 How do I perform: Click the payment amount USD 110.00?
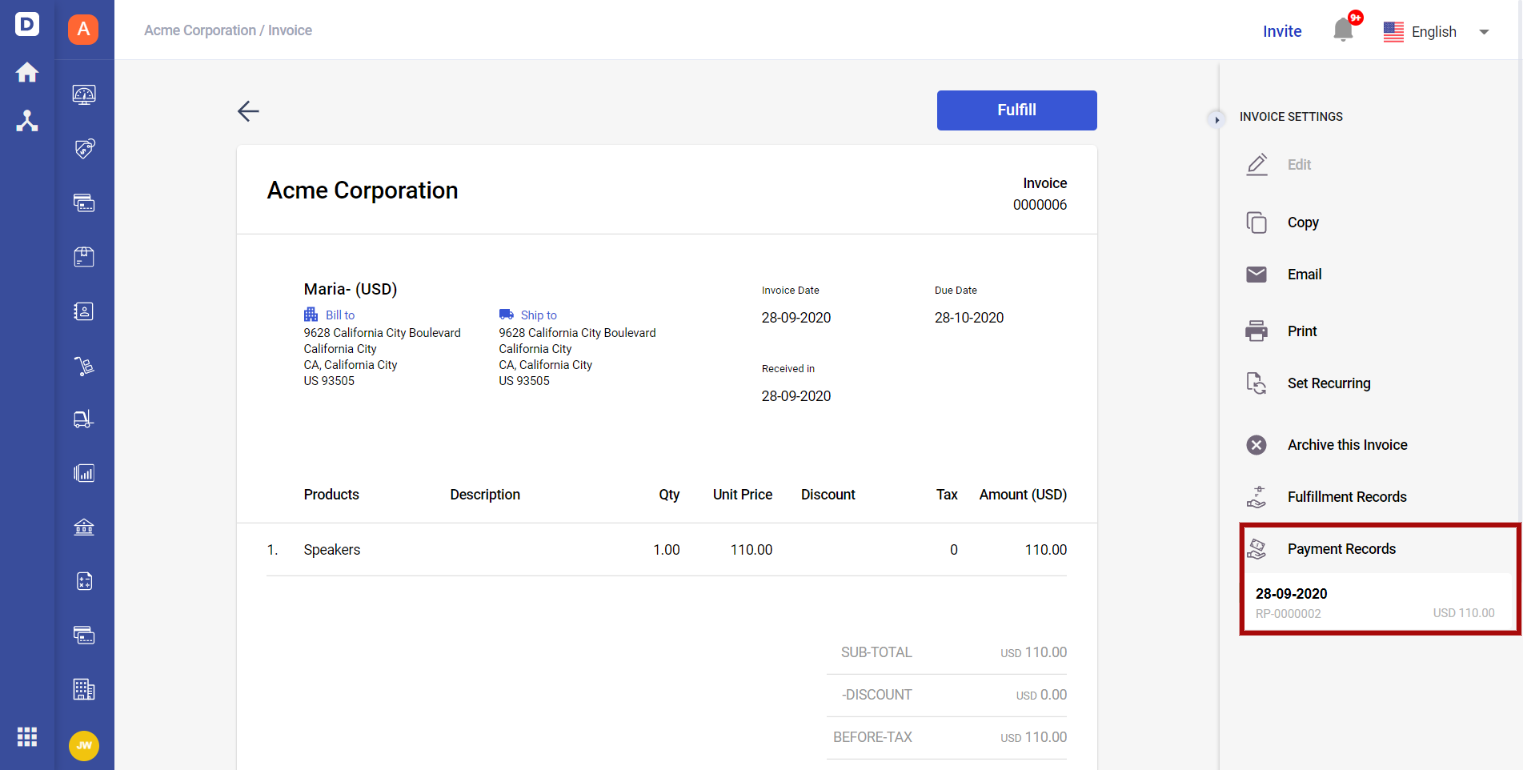tap(1463, 613)
